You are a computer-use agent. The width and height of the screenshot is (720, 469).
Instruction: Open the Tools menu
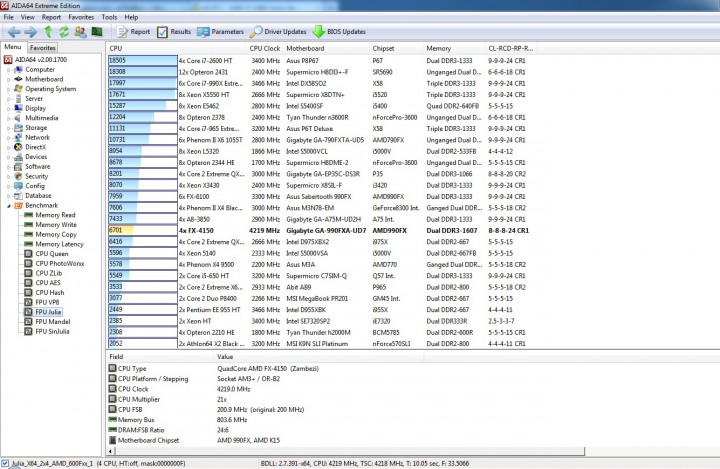click(109, 17)
